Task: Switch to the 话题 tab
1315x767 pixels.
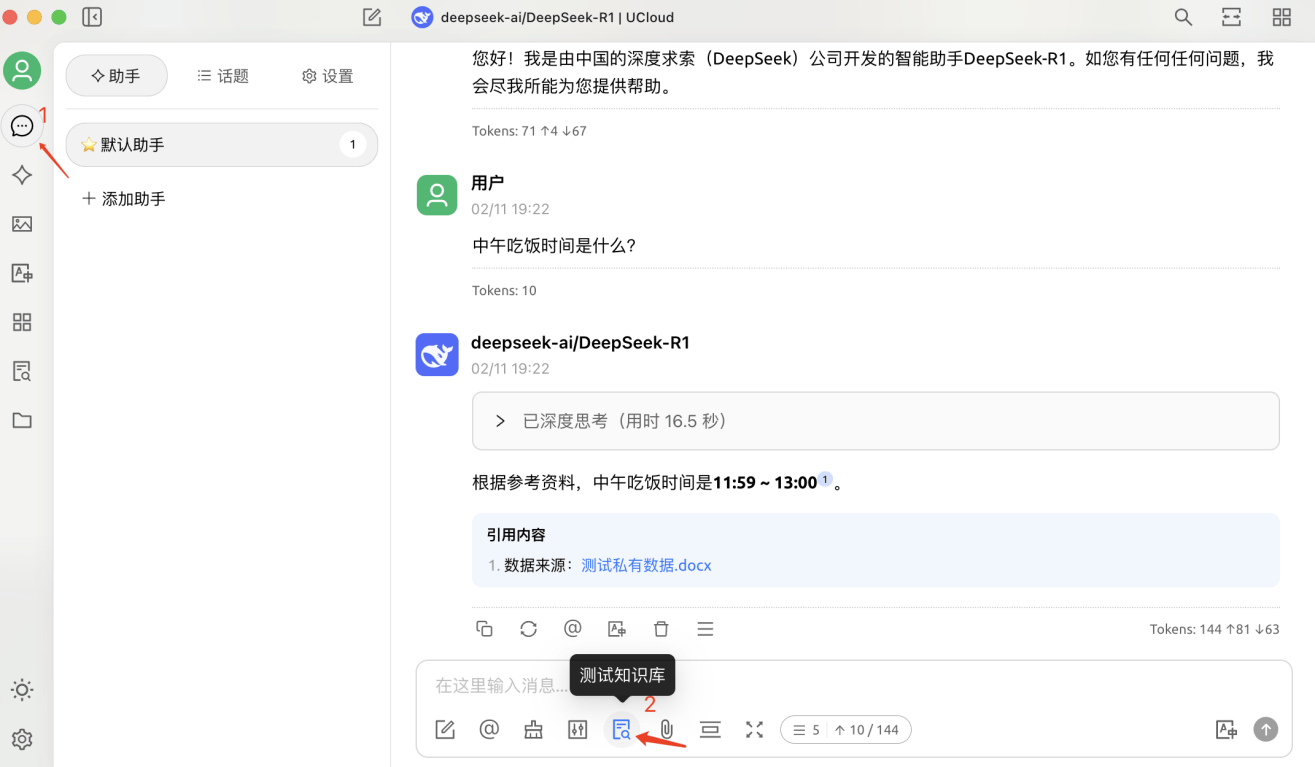Action: click(x=222, y=75)
